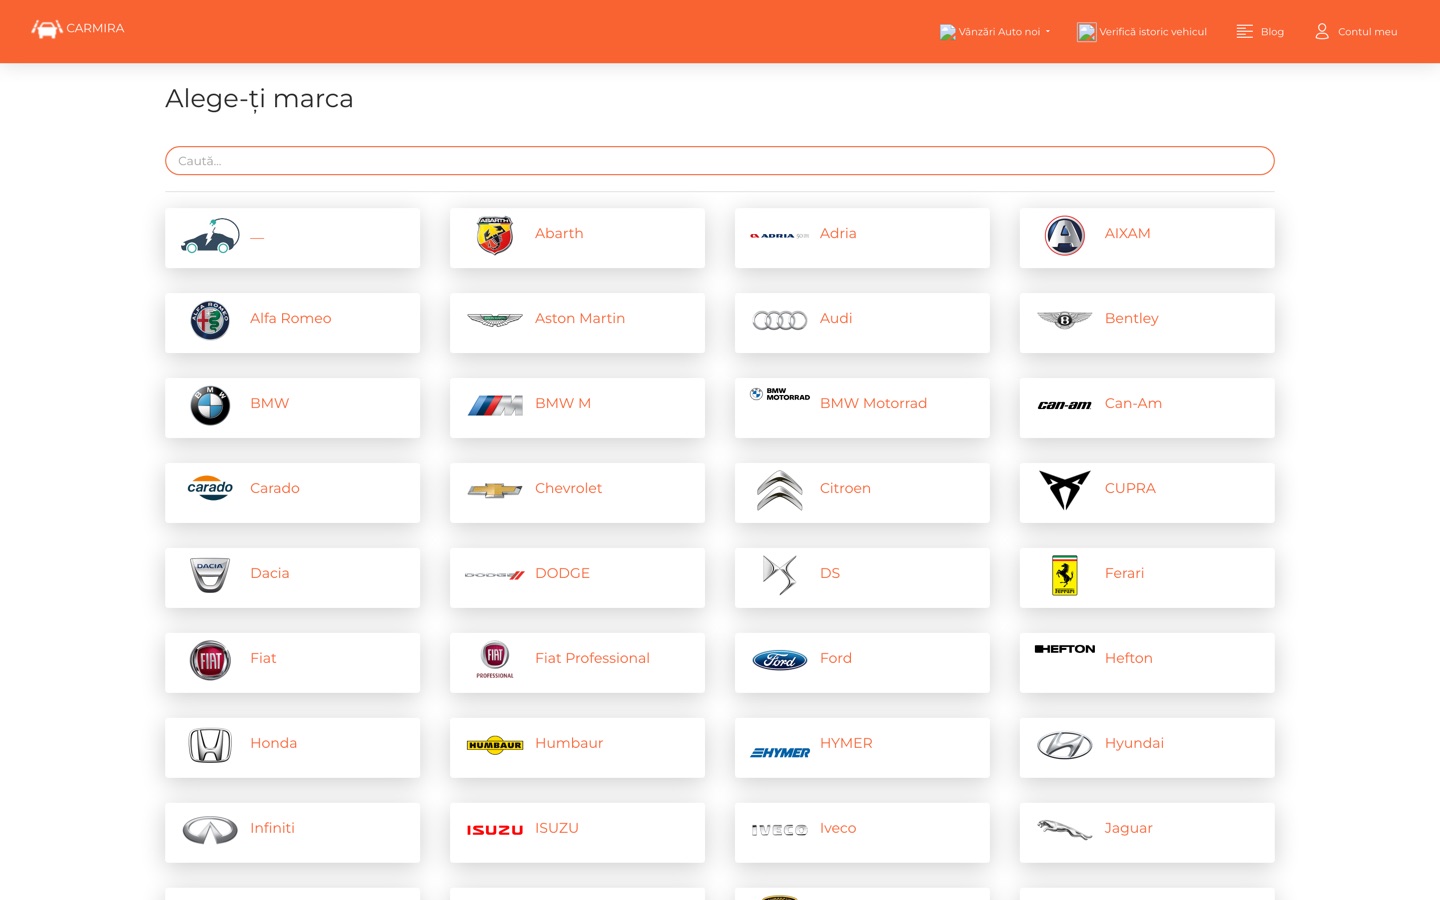The height and width of the screenshot is (900, 1440).
Task: Click the CARMIRA site name
Action: click(x=95, y=28)
